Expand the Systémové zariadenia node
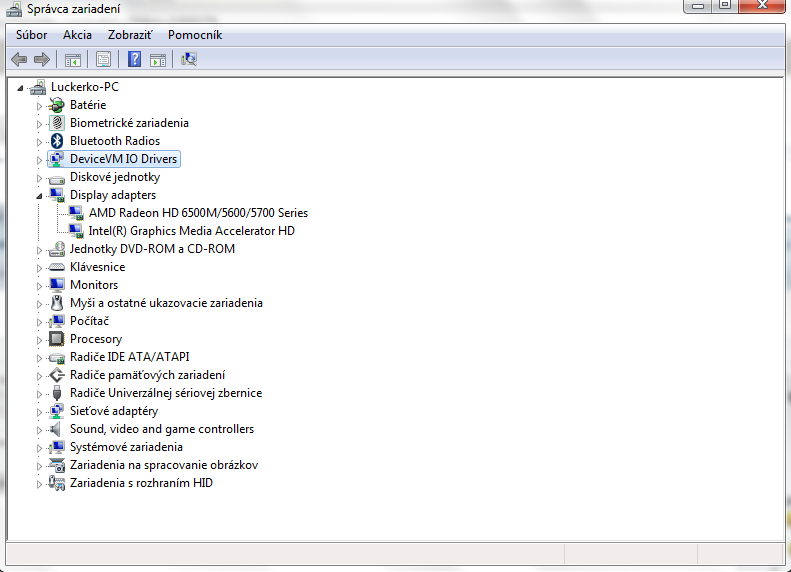 39,448
